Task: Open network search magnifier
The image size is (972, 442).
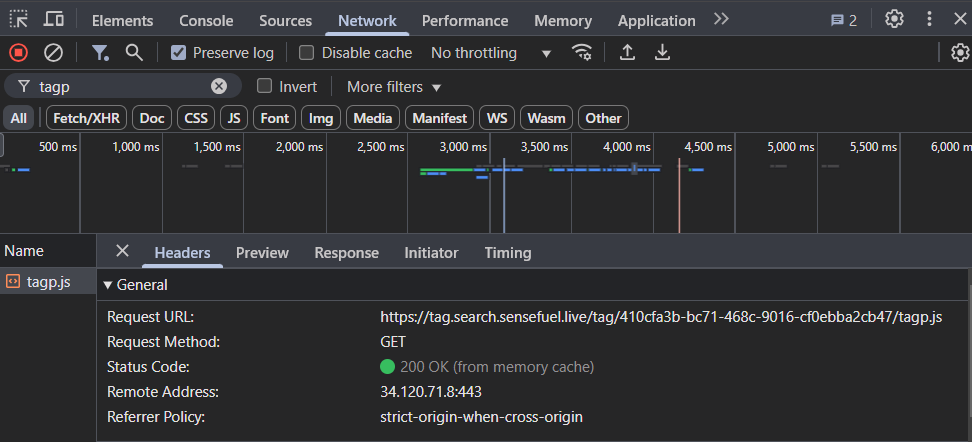Action: (x=133, y=53)
